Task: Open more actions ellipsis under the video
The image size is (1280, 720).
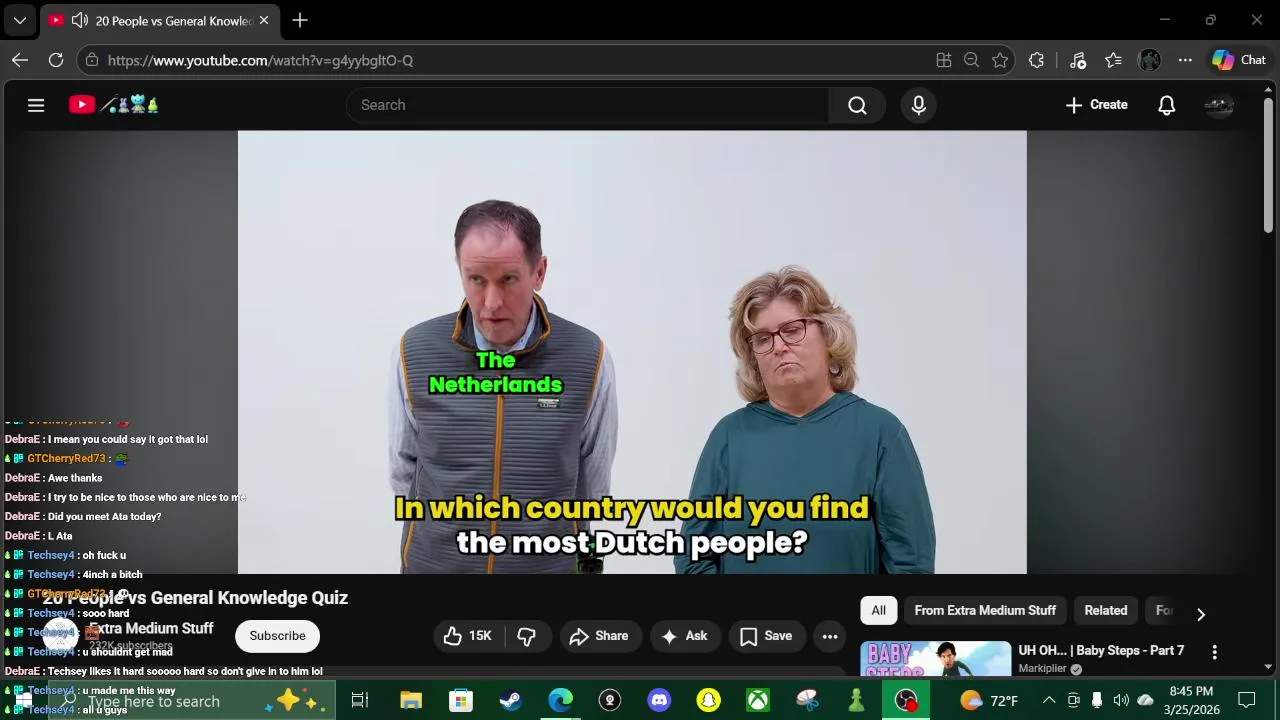Action: click(830, 636)
